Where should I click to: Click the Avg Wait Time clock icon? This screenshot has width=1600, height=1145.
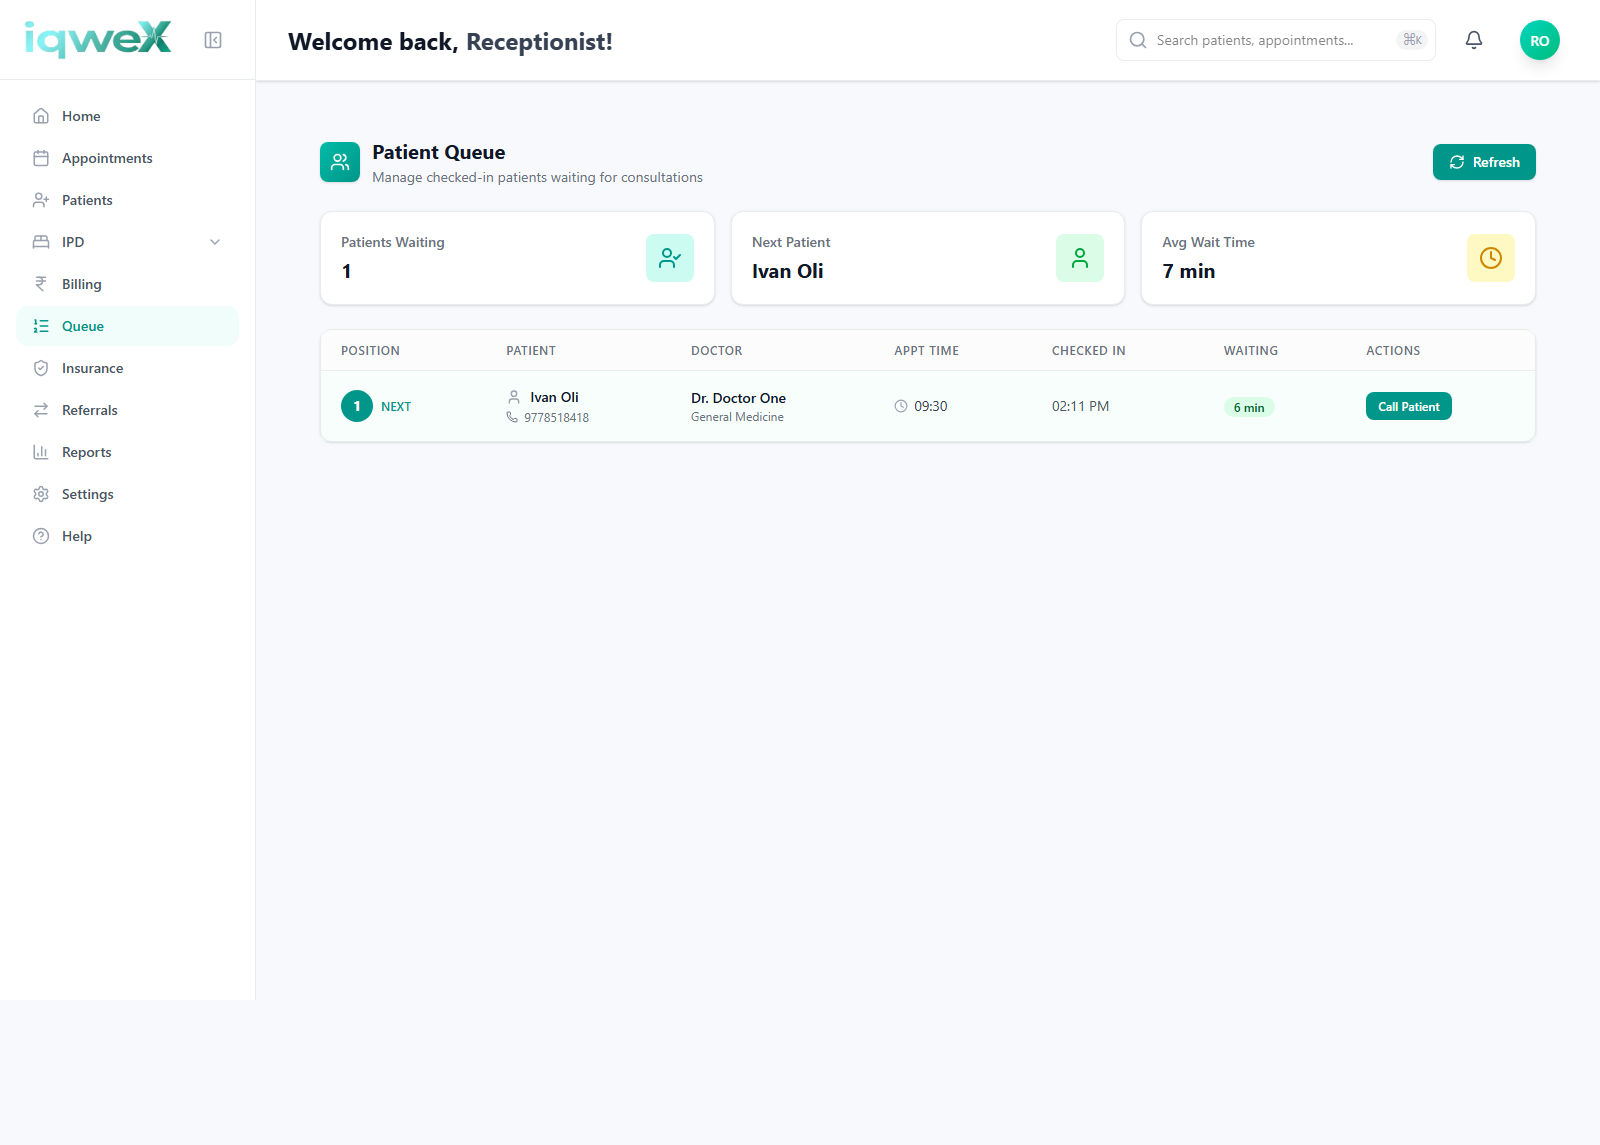1491,258
